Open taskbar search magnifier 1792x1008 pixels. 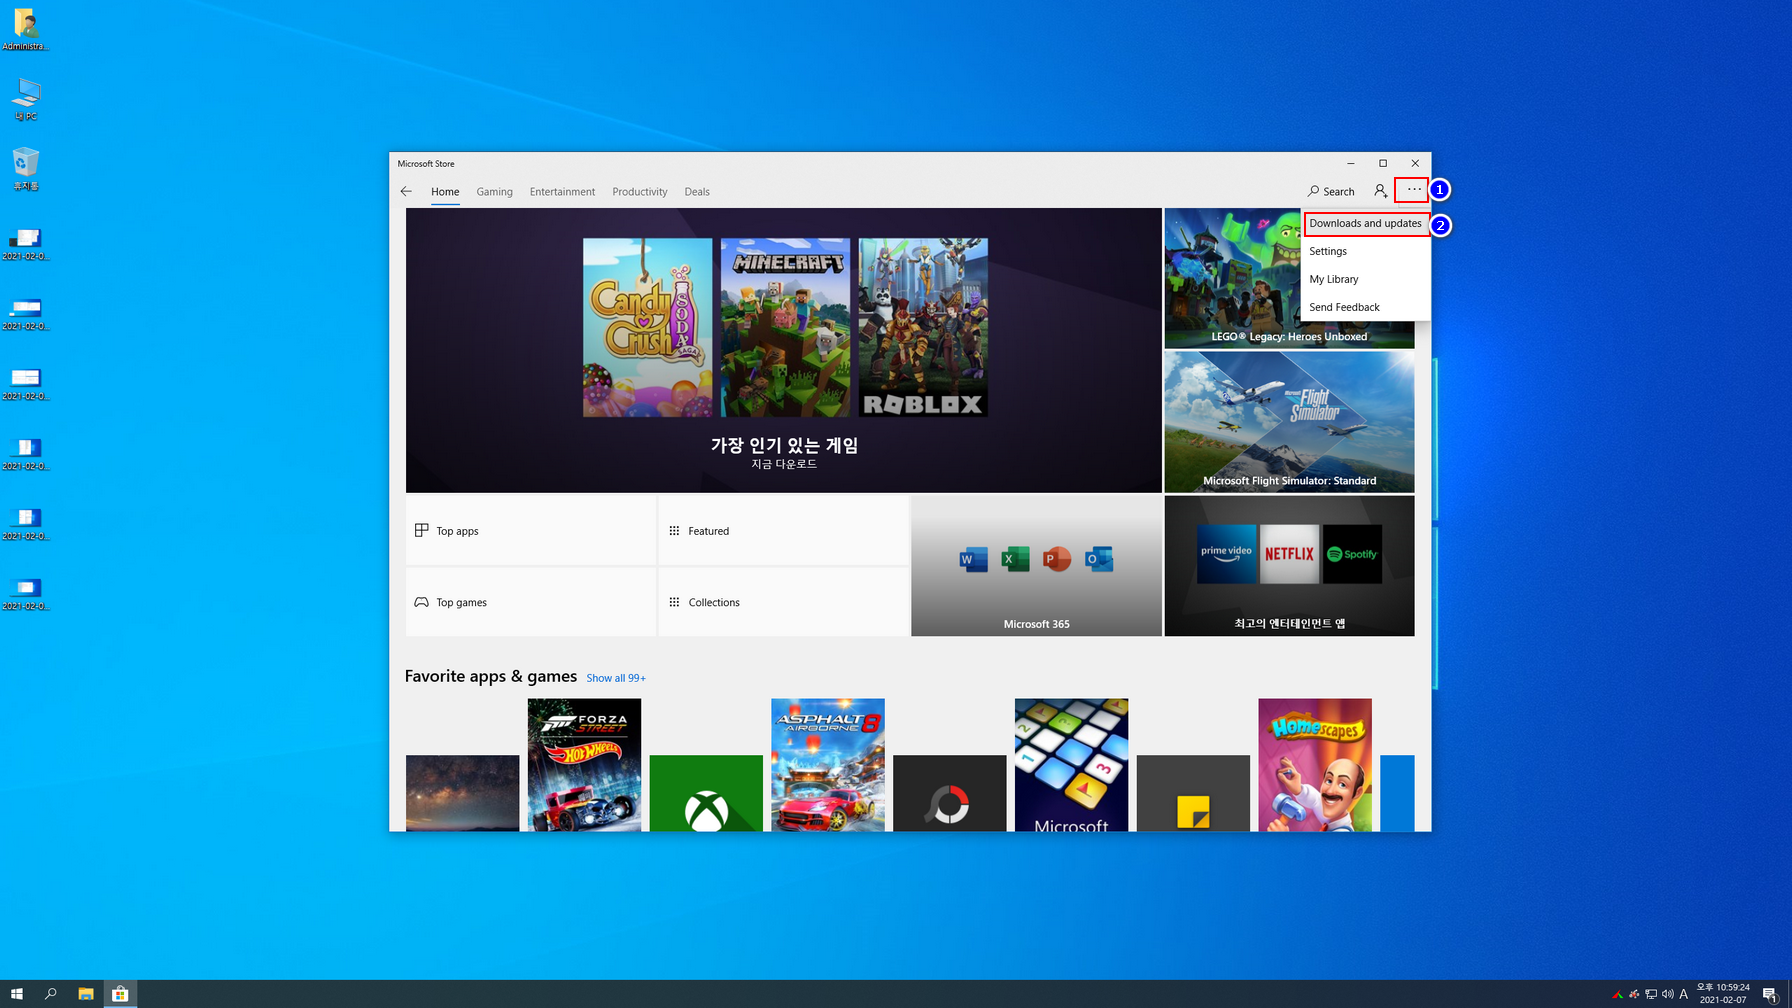coord(51,994)
